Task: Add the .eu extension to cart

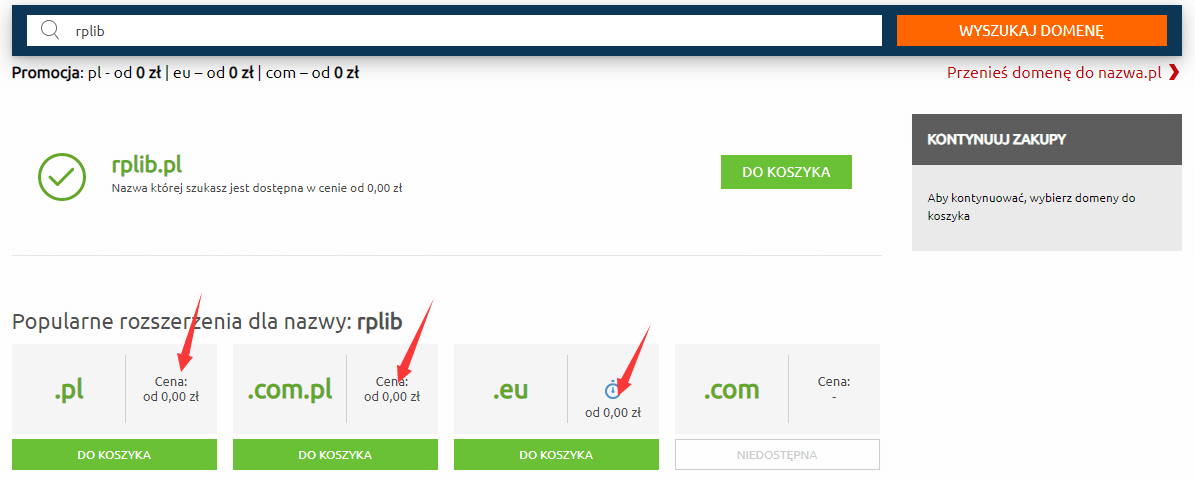Action: tap(556, 455)
